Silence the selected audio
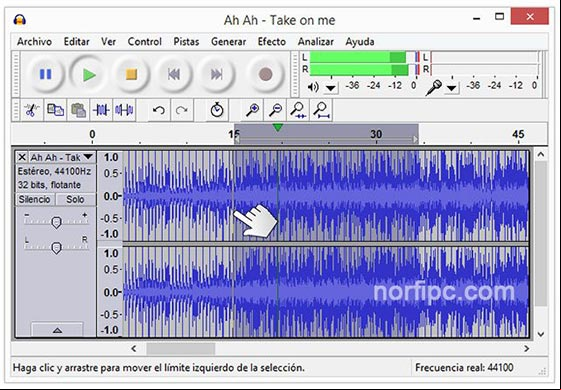 [124, 109]
